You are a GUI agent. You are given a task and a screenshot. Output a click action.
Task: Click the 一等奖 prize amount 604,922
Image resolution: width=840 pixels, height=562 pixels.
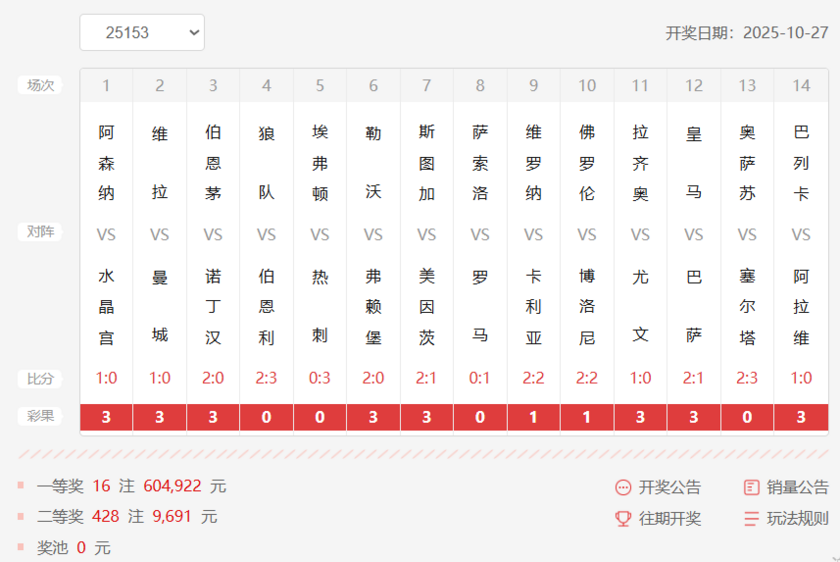(173, 486)
